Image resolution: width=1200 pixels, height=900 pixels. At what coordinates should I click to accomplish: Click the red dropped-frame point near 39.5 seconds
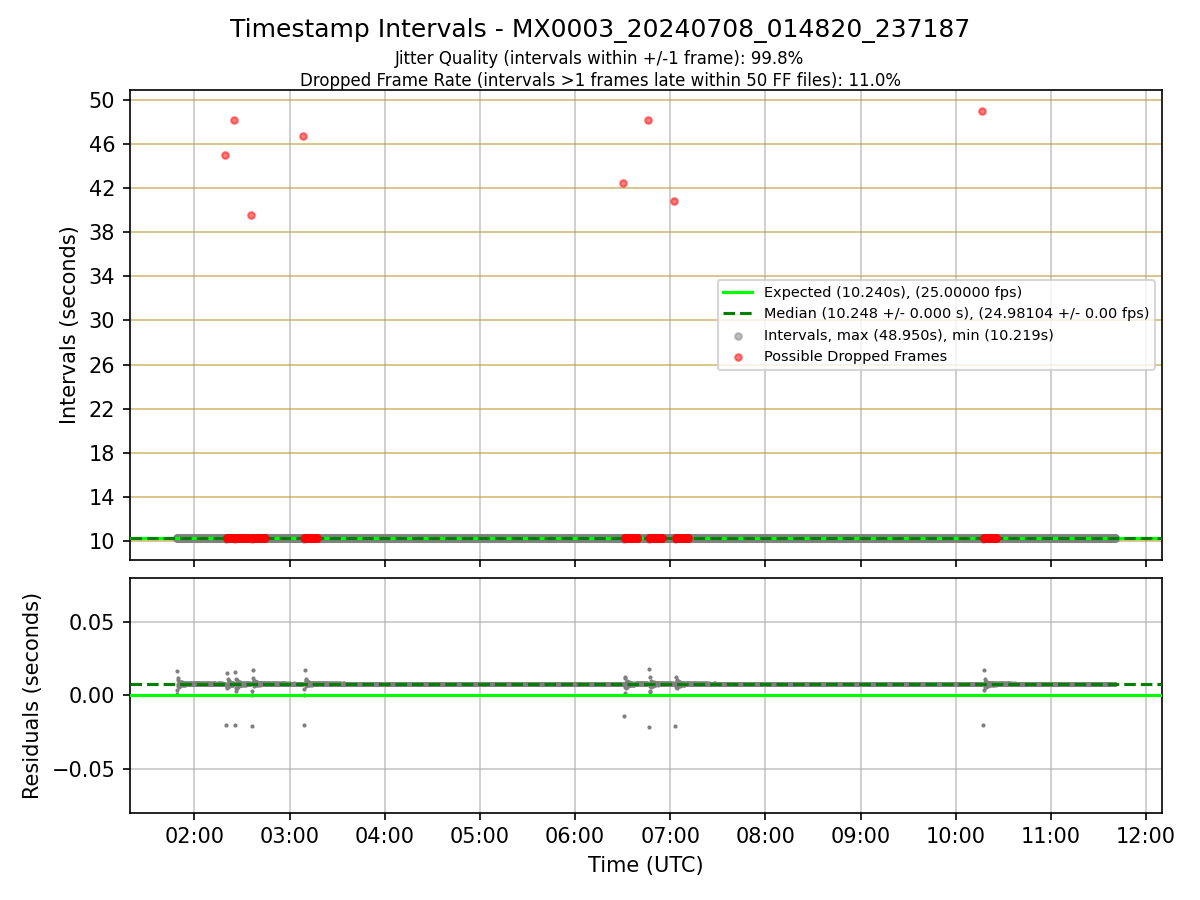coord(251,215)
